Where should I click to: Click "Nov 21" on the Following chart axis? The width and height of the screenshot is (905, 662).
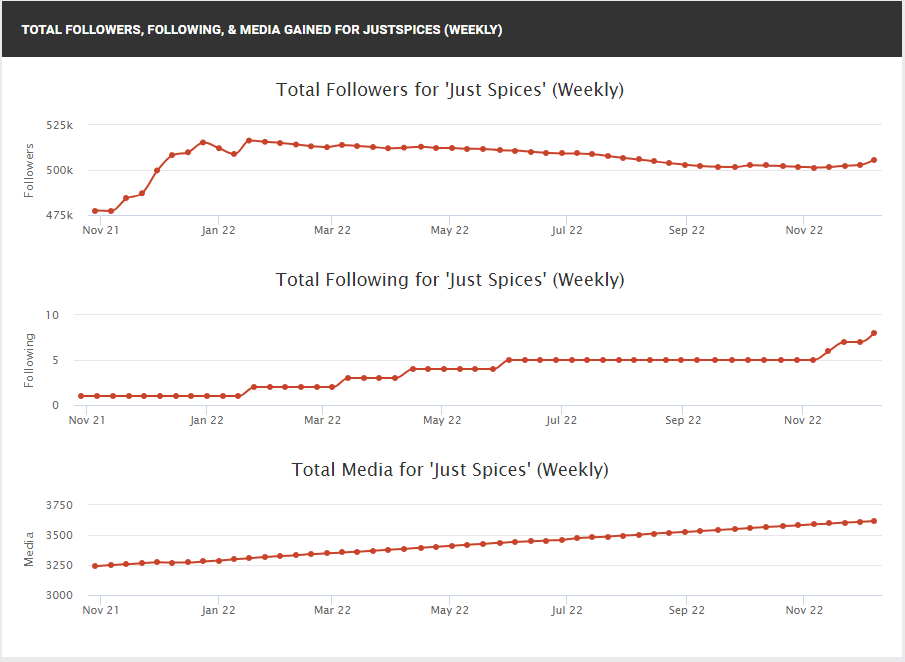coord(87,420)
